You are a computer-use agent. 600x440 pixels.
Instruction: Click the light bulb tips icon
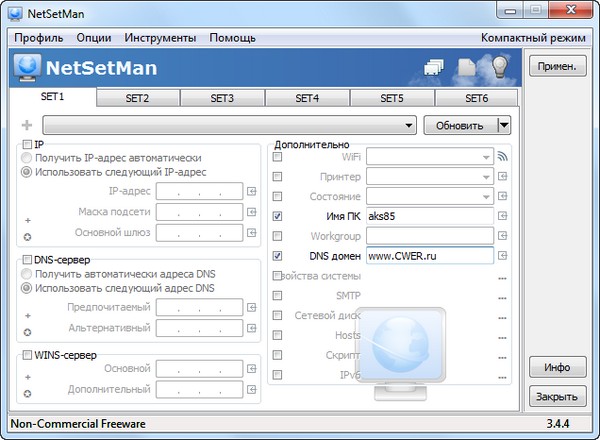(500, 67)
